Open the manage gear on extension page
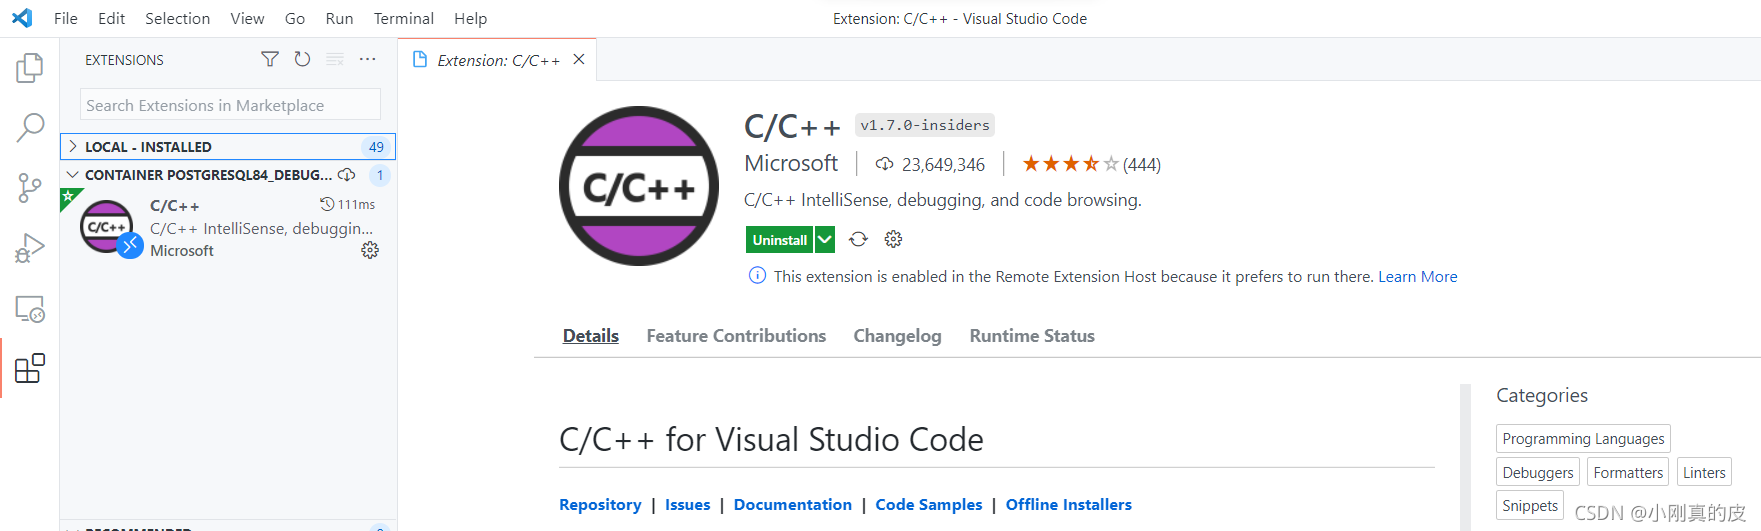 (893, 239)
